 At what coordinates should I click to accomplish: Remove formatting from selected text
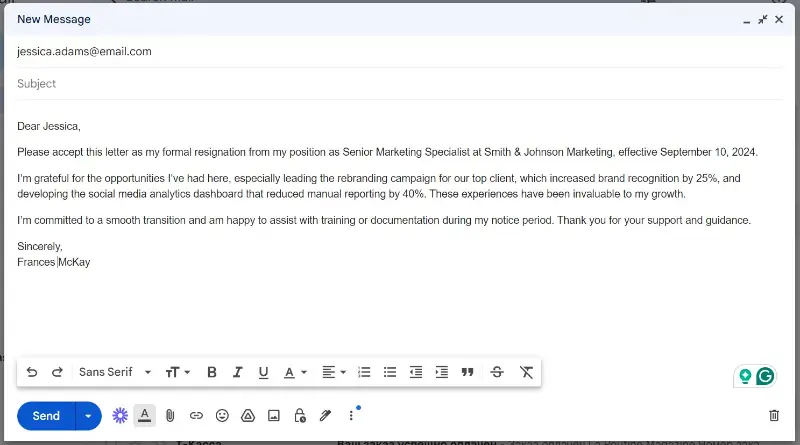[x=526, y=372]
